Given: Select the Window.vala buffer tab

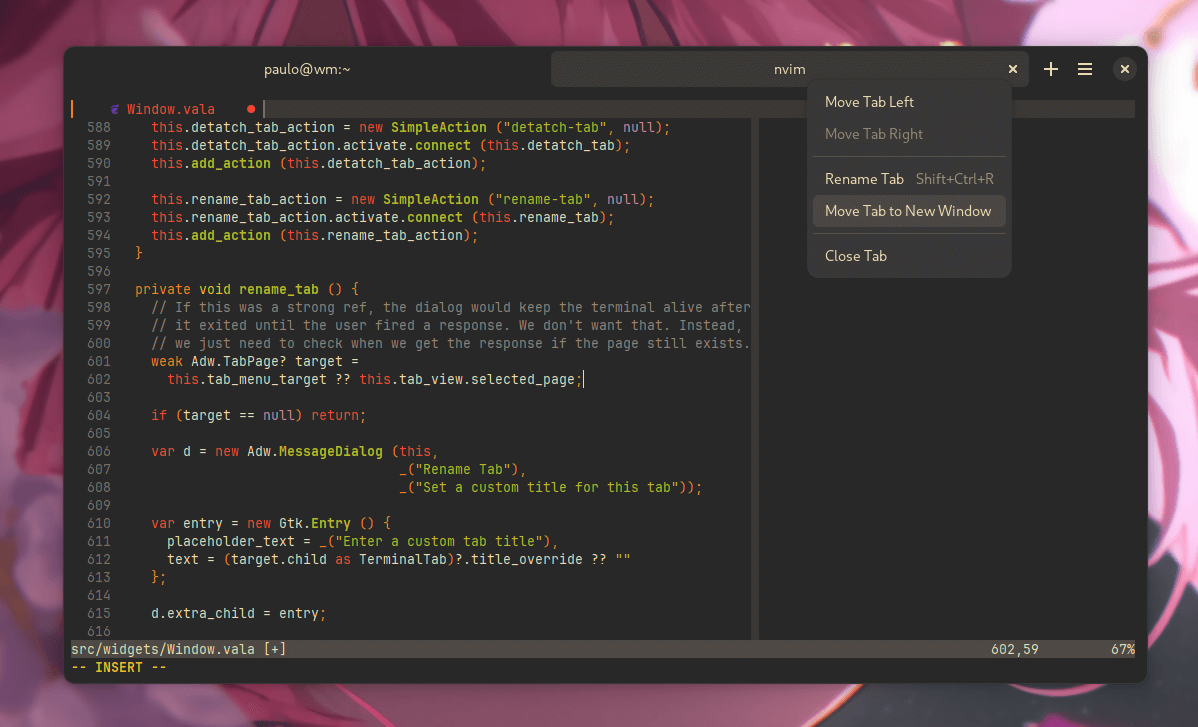Looking at the screenshot, I should (x=160, y=108).
